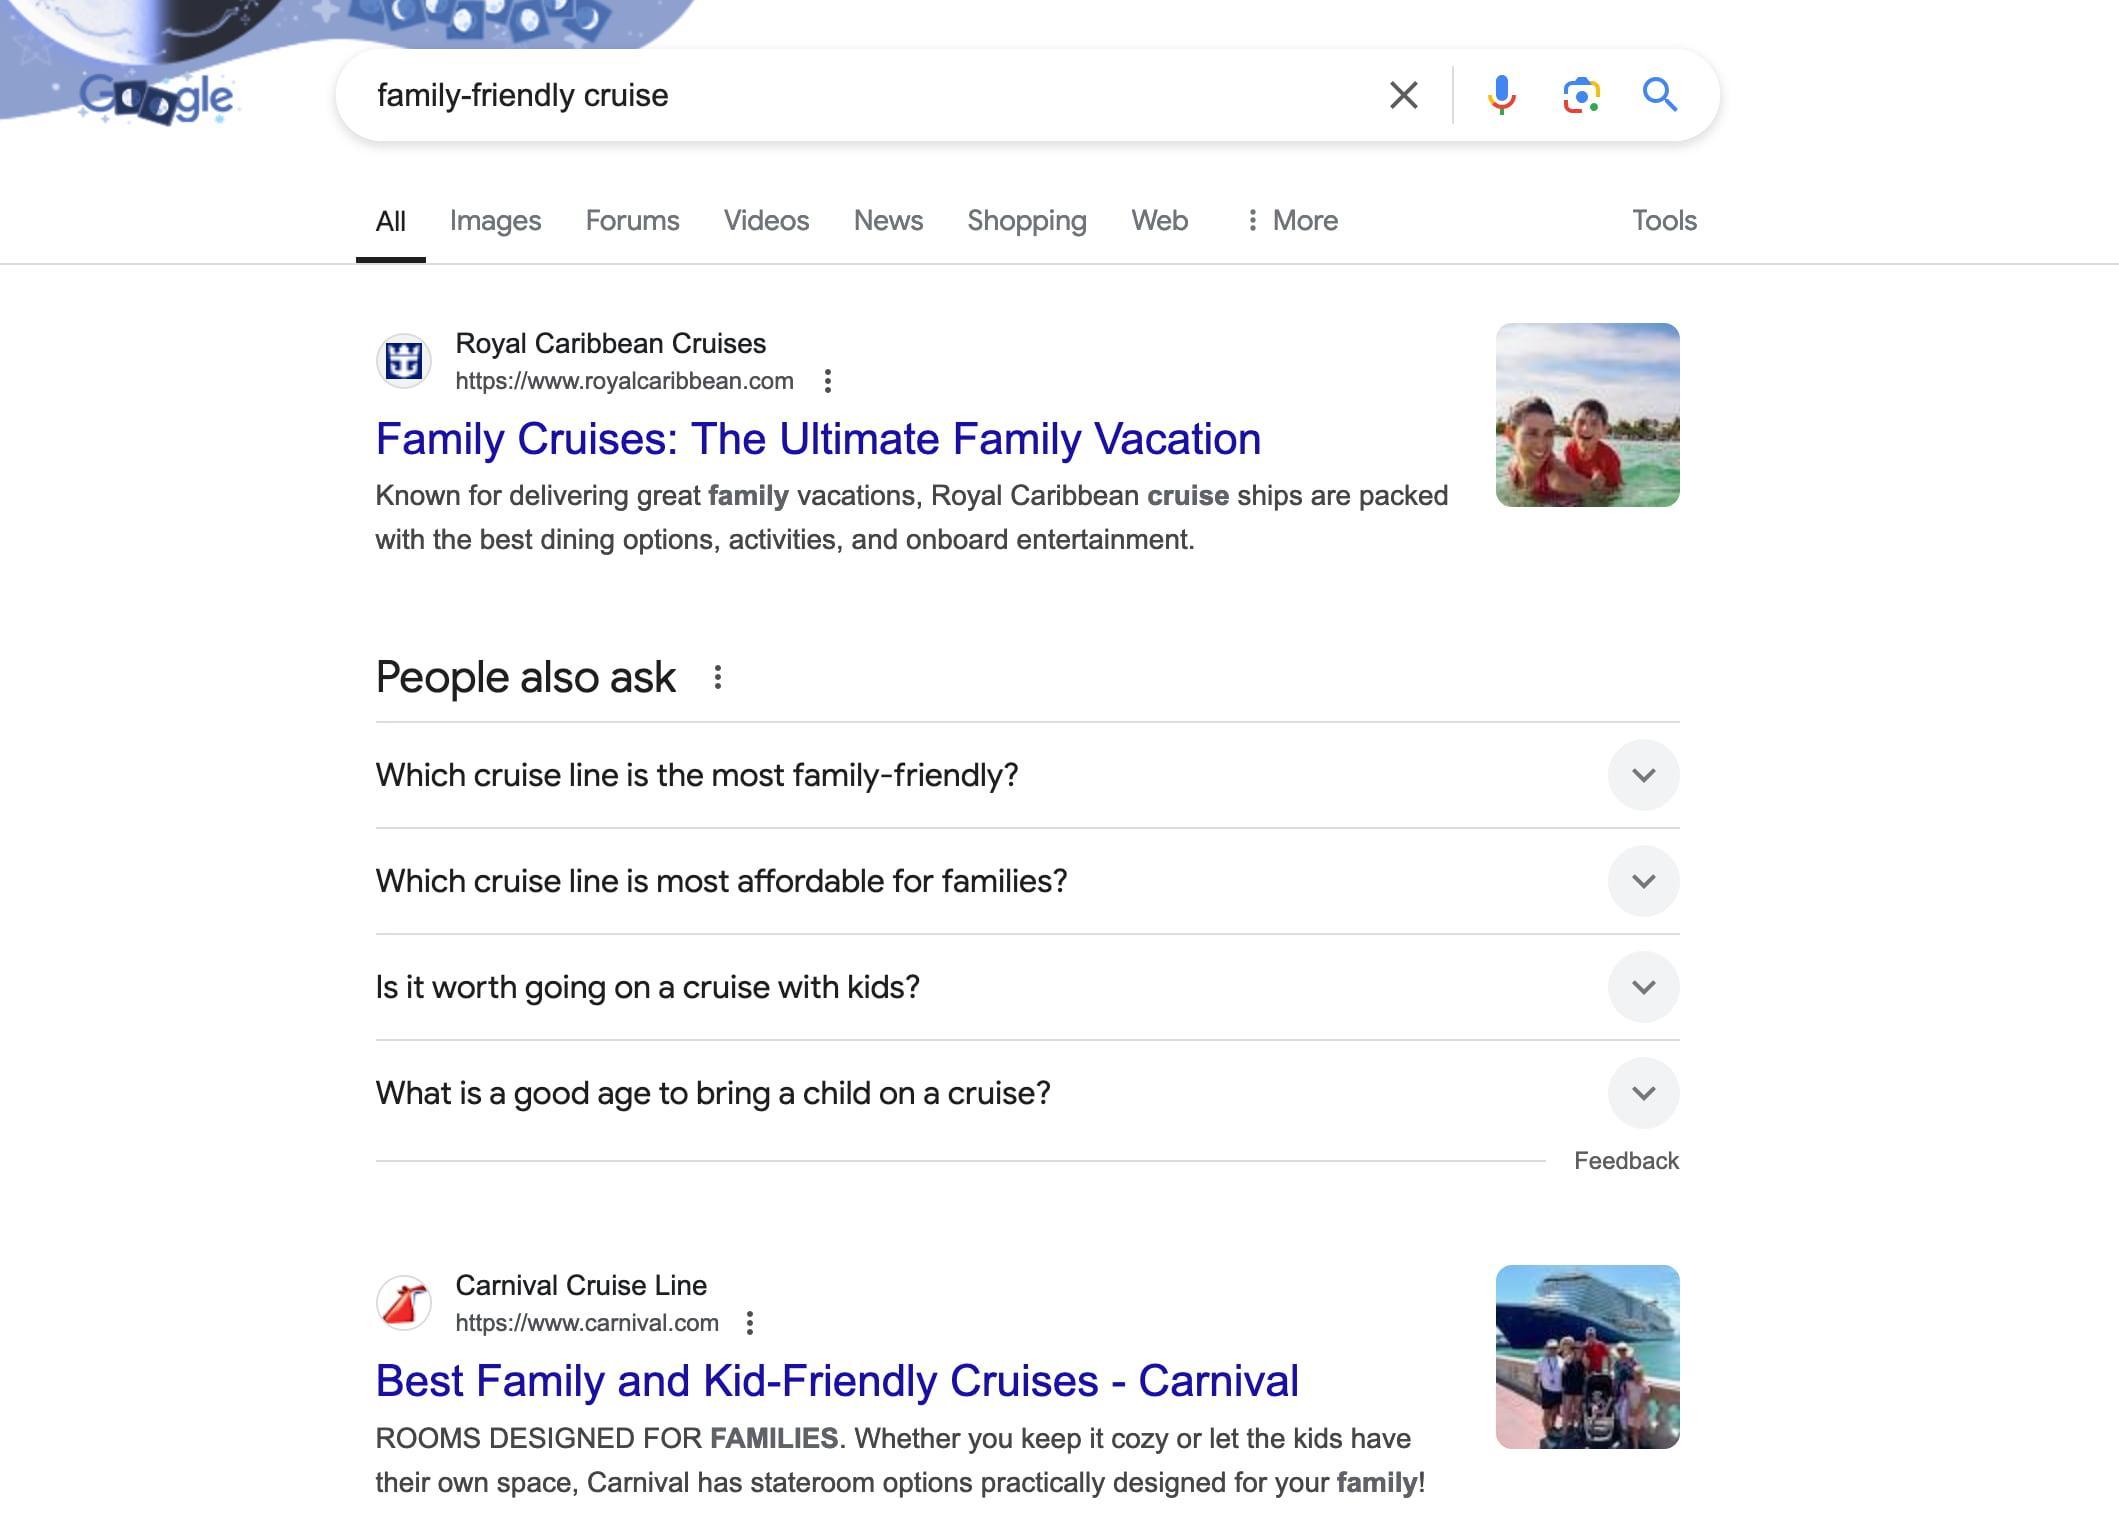Click the Royal Caribbean anchor favicon
Viewport: 2119px width, 1525px height.
pos(403,361)
